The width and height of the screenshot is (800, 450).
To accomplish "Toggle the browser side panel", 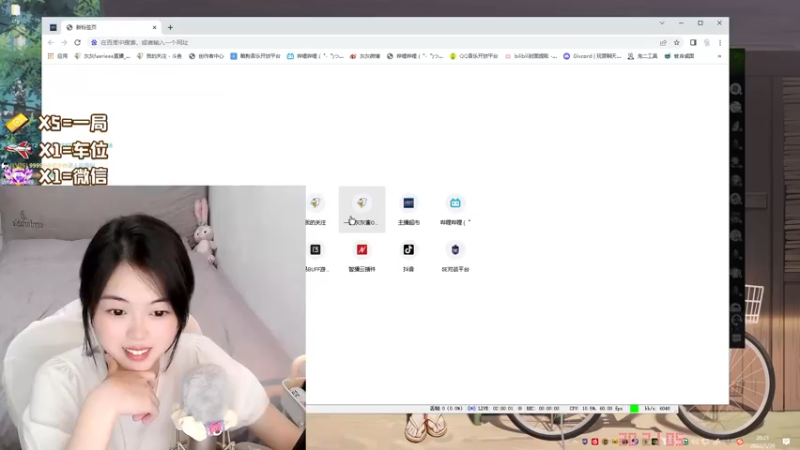I will point(693,42).
